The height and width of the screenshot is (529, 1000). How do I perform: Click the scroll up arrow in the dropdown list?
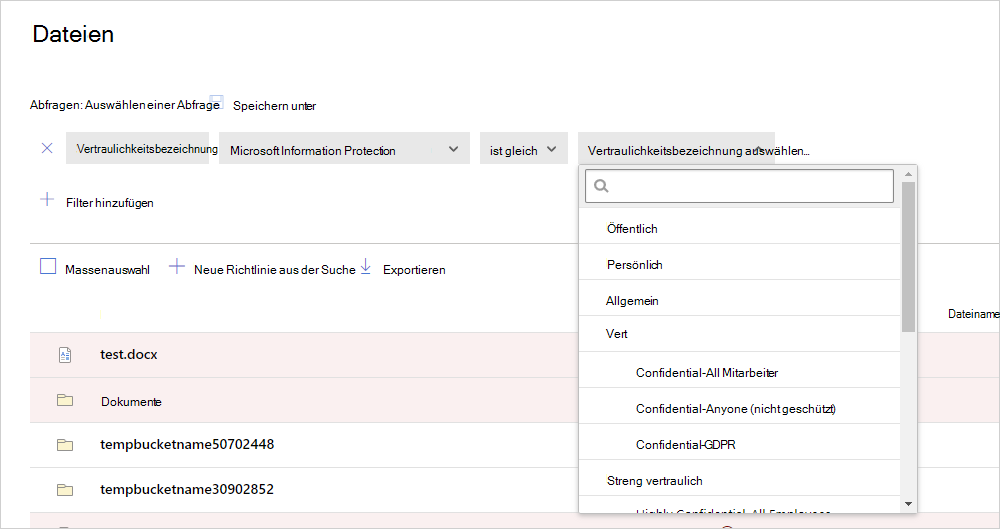[908, 174]
